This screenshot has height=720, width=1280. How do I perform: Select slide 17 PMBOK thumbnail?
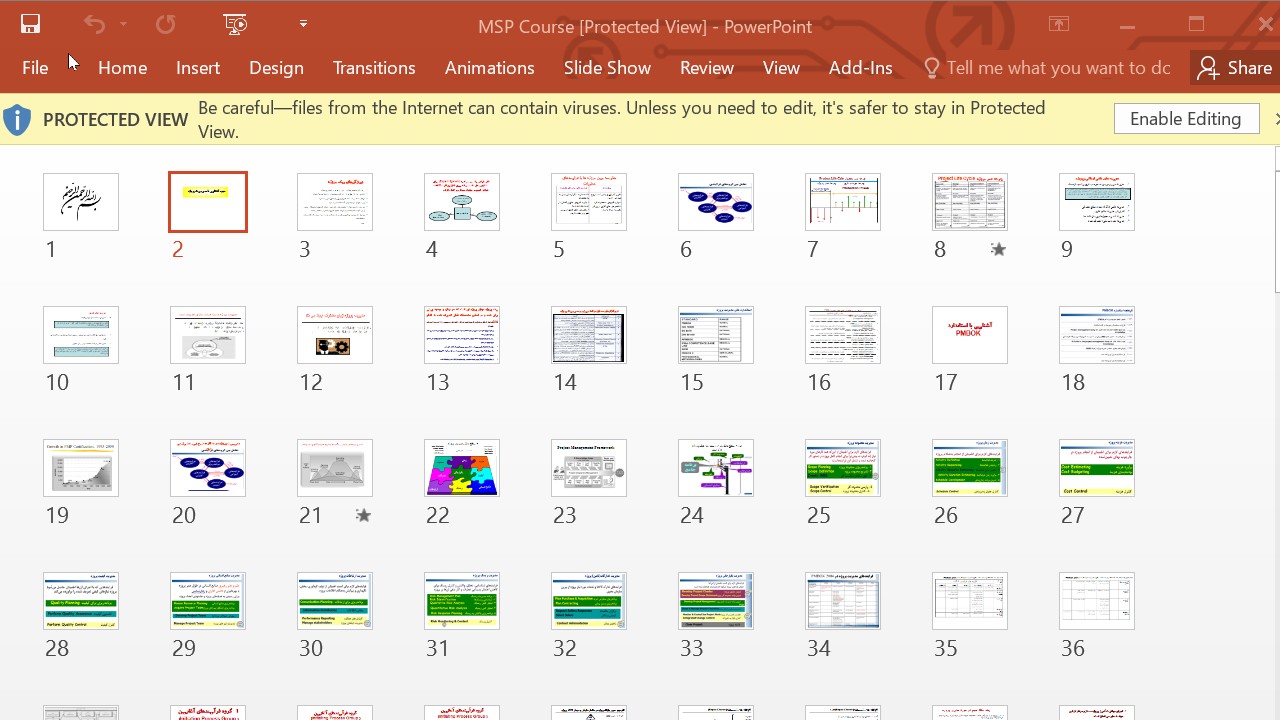[x=970, y=335]
